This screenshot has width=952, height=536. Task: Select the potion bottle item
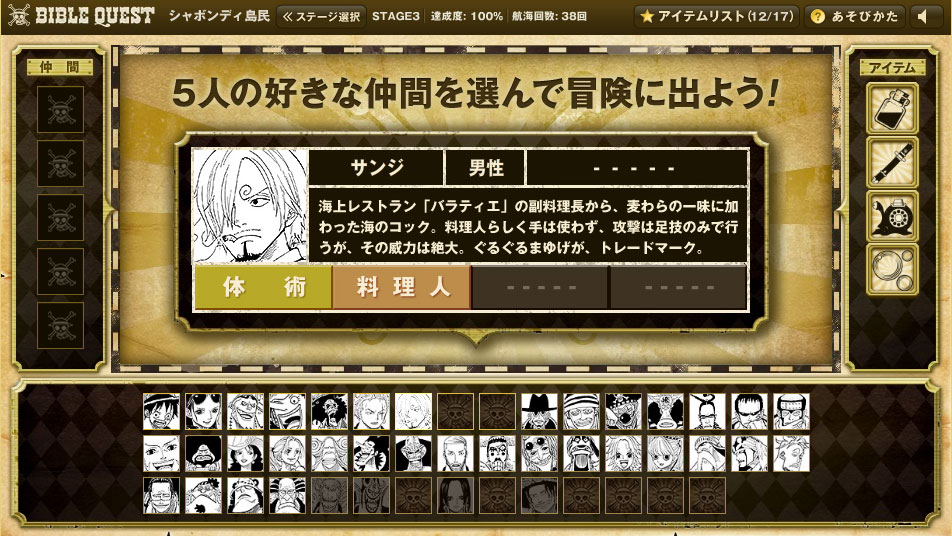coord(892,108)
